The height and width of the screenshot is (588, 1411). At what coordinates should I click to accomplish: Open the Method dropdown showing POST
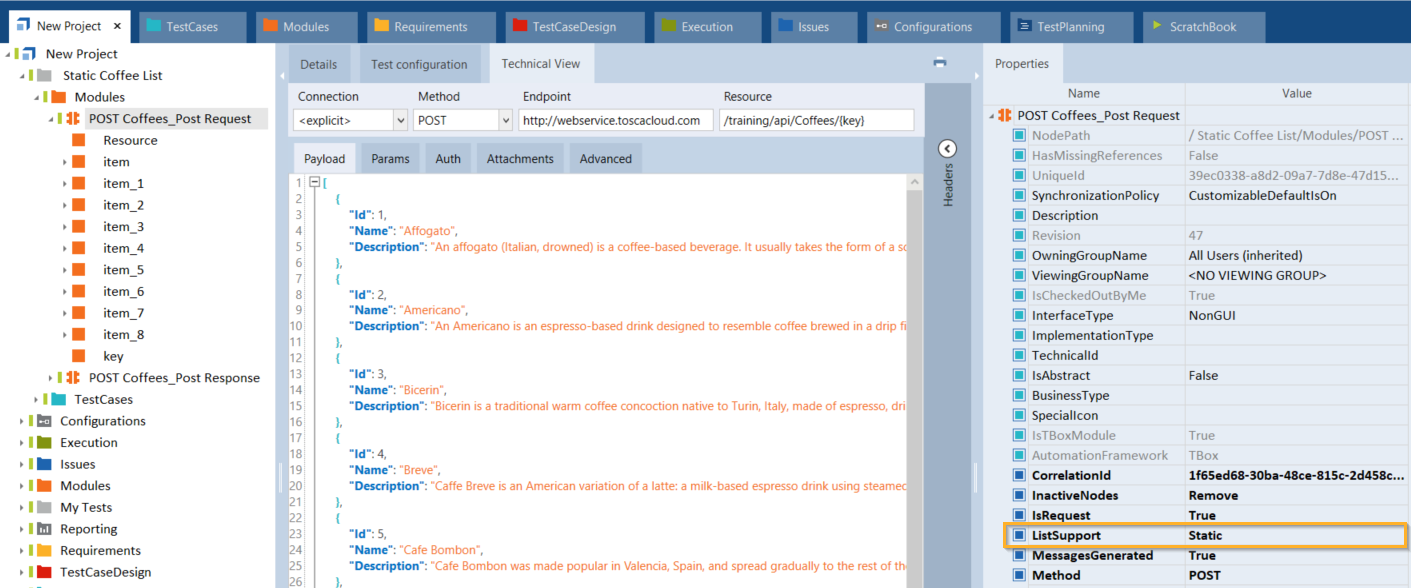point(462,121)
